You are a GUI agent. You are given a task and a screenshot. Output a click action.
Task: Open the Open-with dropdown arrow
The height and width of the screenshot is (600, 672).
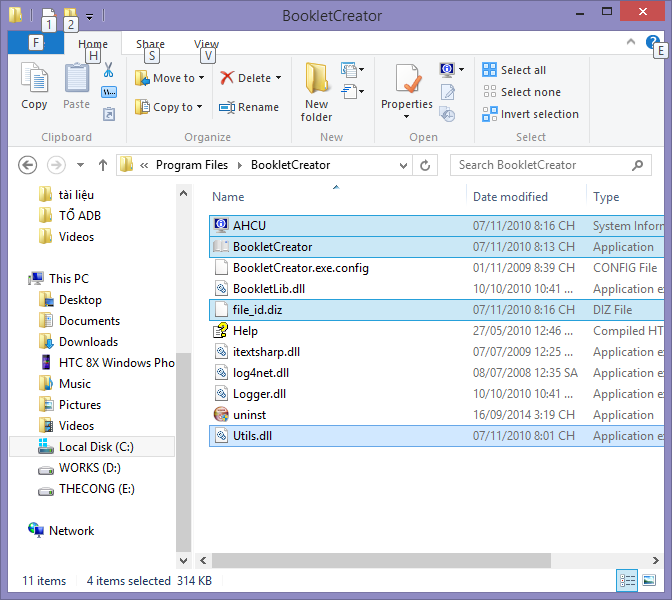point(462,69)
